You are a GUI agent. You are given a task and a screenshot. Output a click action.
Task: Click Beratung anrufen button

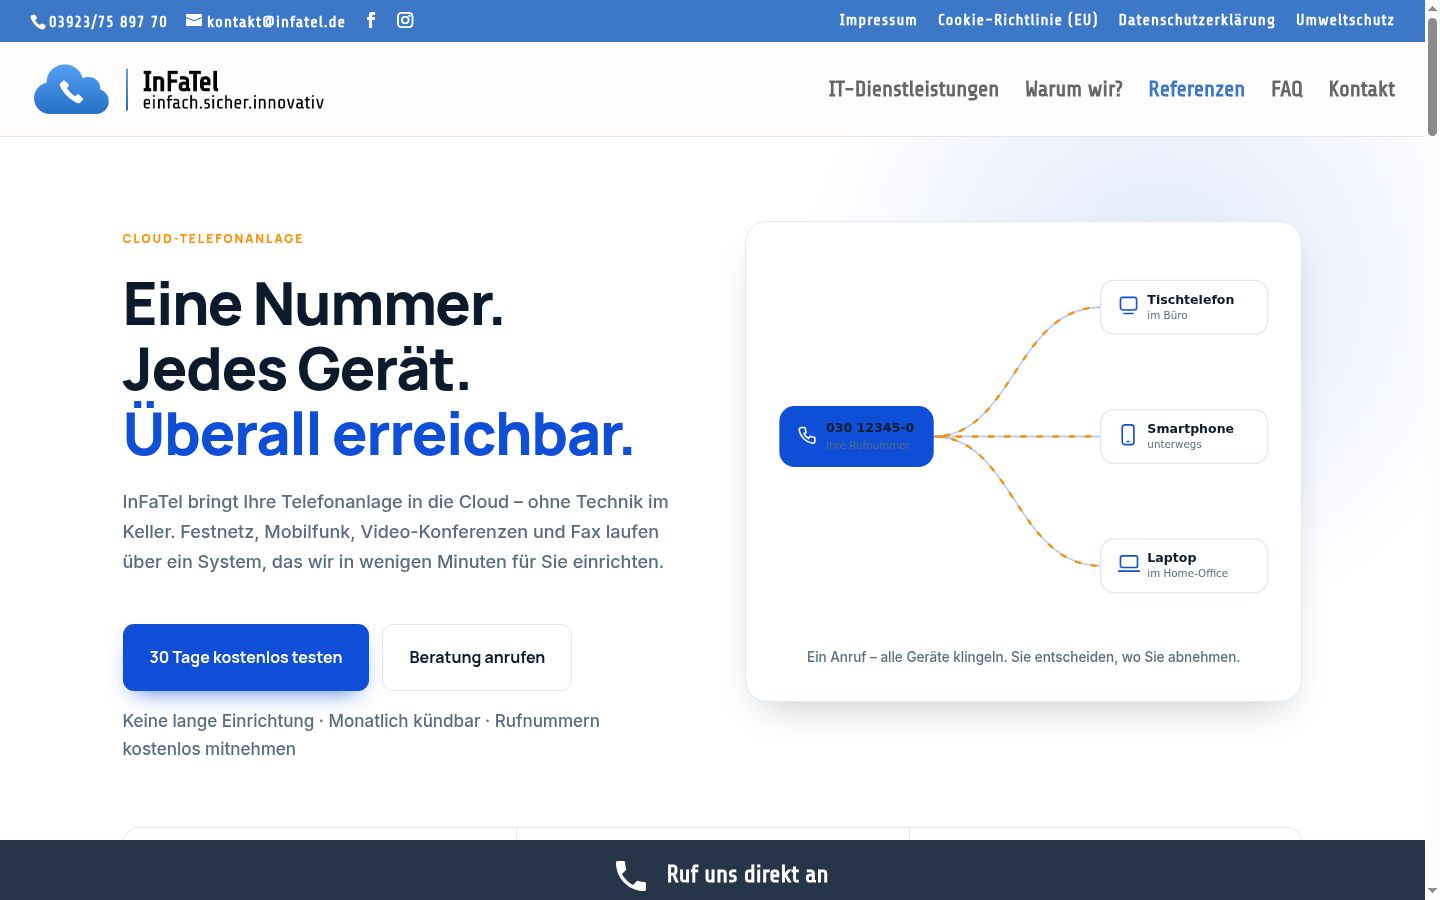[477, 657]
